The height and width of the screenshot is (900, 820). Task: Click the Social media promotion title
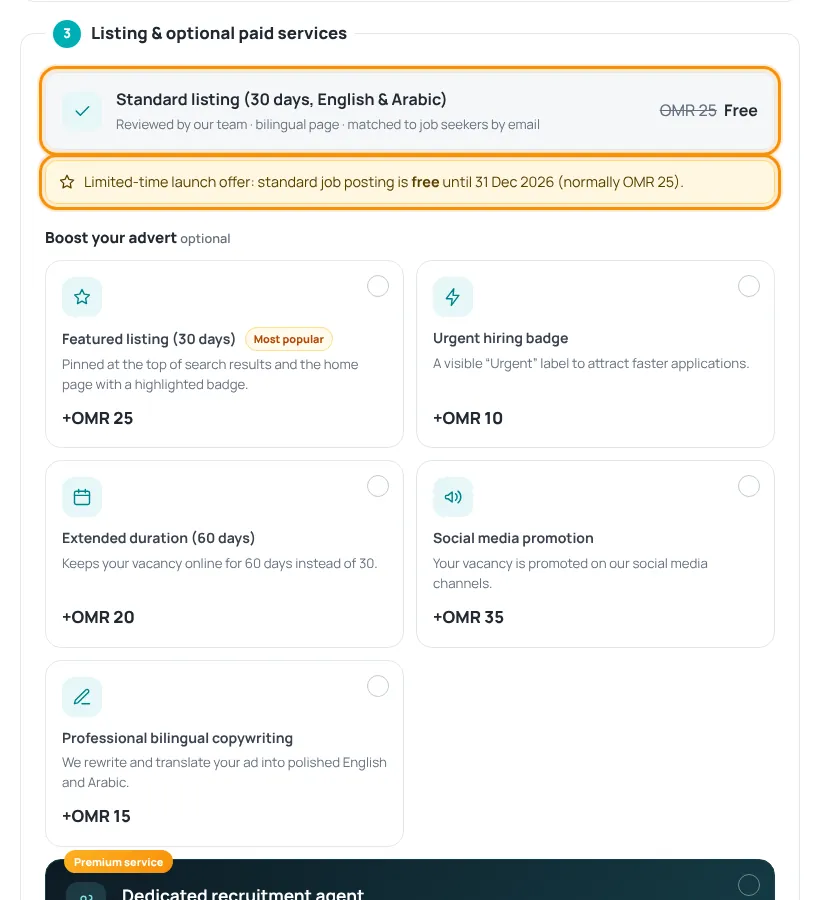coord(513,538)
